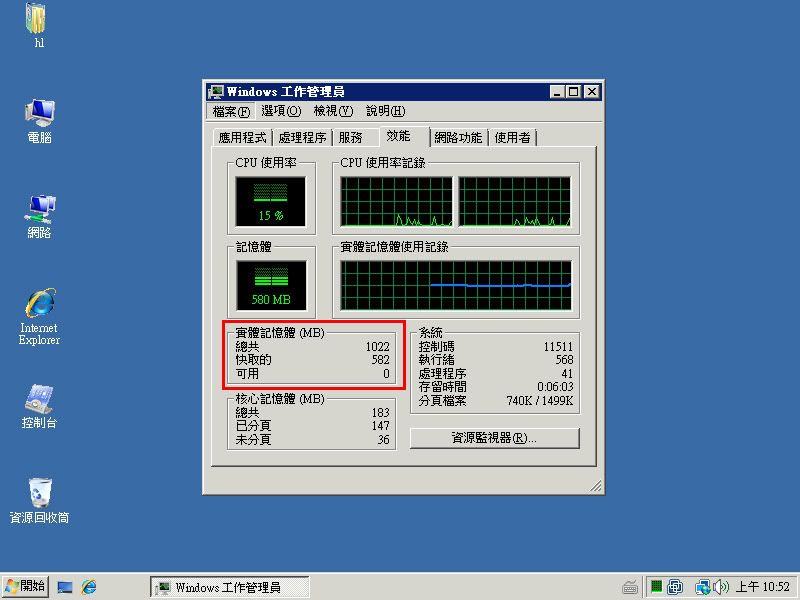Switch to the 網路功能 tab
The width and height of the screenshot is (800, 600).
(x=458, y=138)
